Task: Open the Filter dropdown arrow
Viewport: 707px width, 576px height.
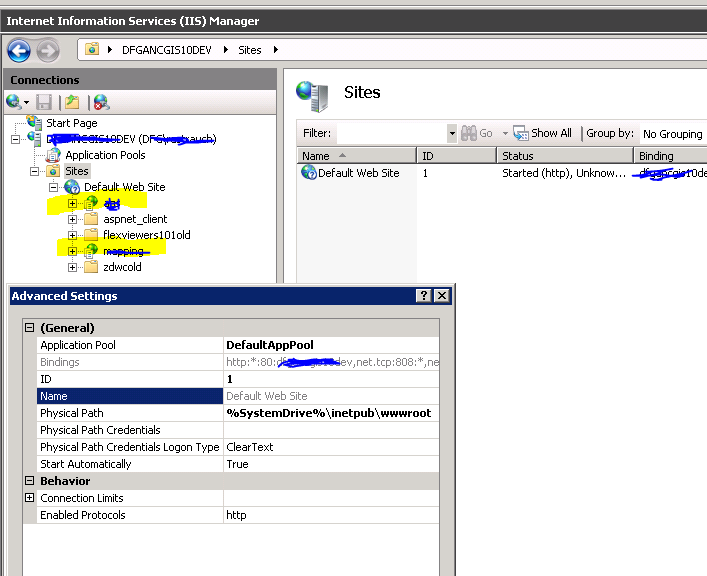Action: click(x=452, y=134)
